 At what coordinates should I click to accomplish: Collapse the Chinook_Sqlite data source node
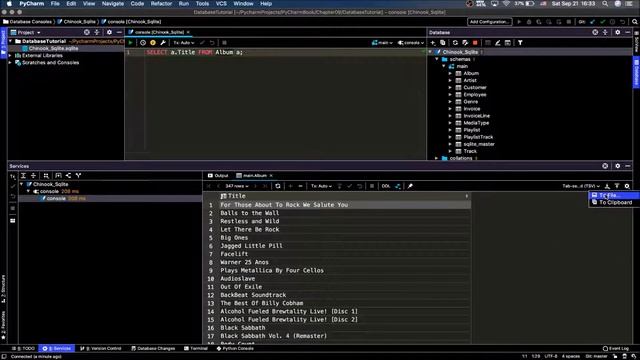[430, 52]
